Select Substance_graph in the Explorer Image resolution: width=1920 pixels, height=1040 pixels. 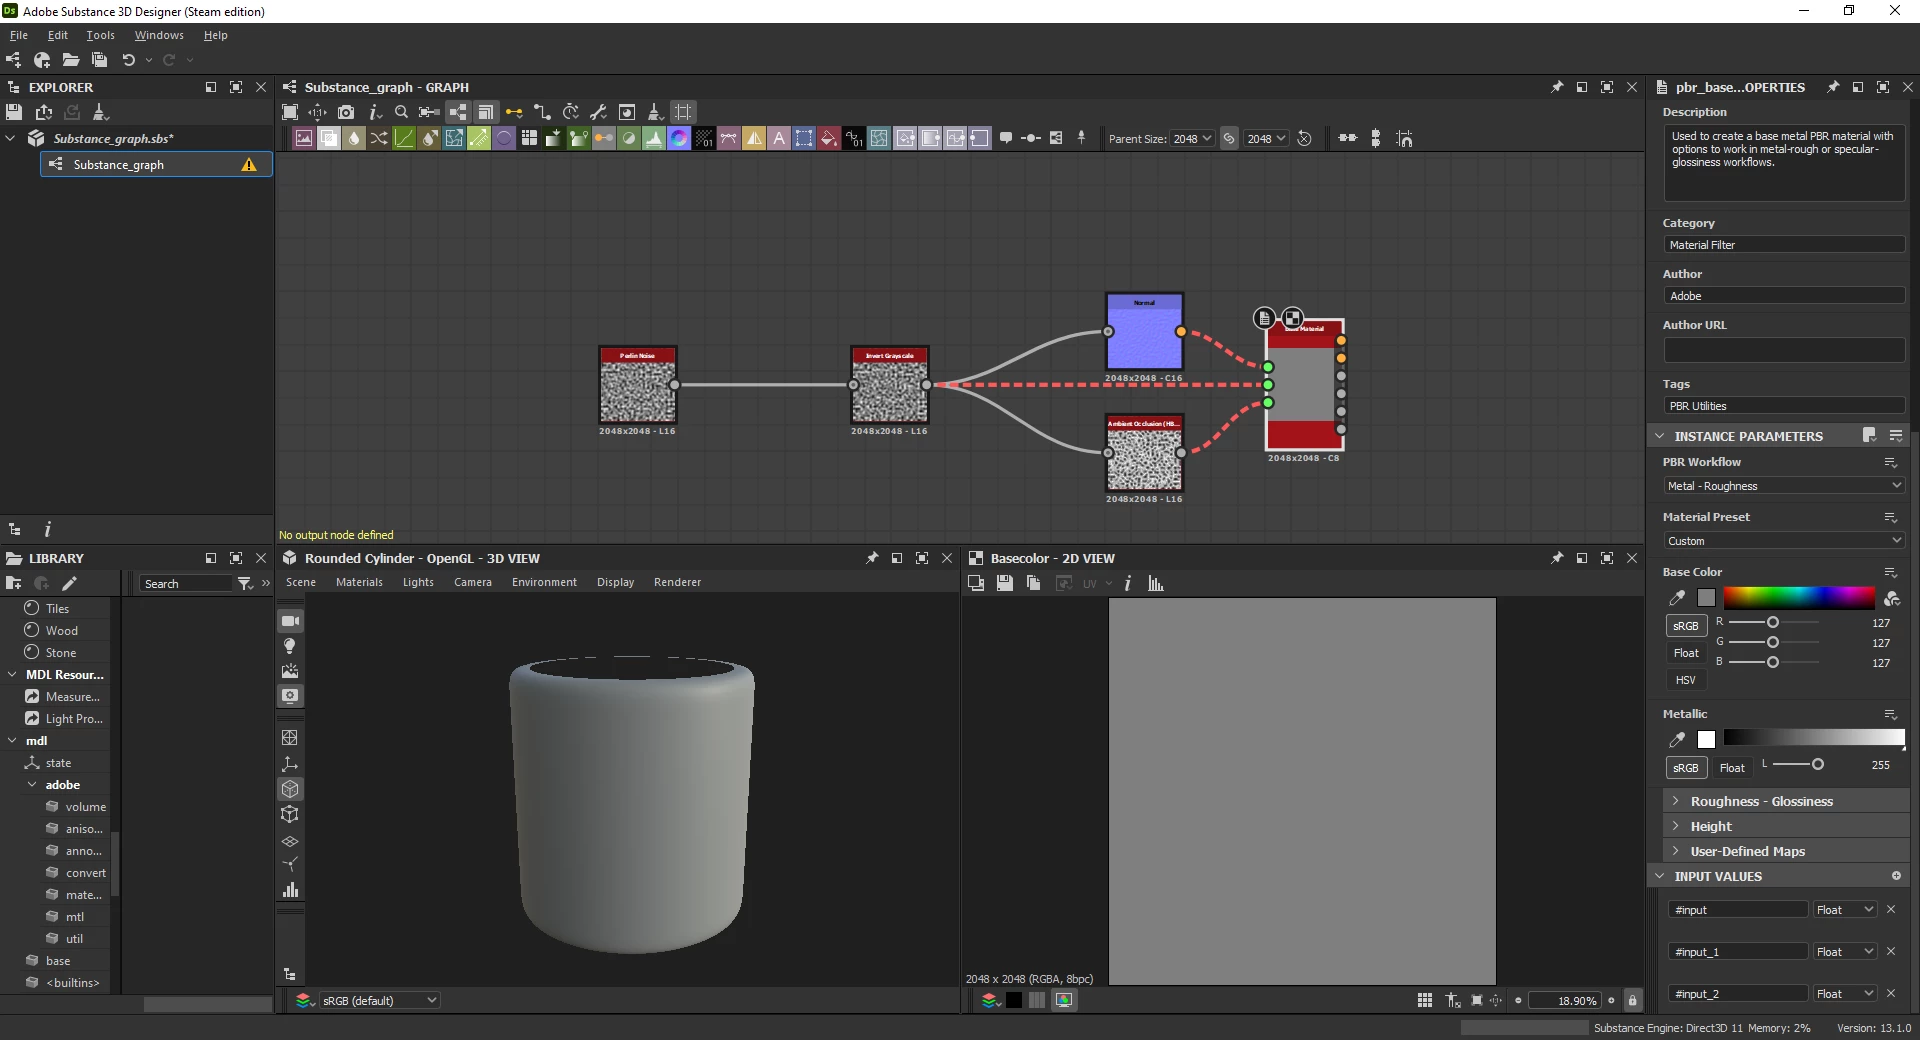(157, 165)
